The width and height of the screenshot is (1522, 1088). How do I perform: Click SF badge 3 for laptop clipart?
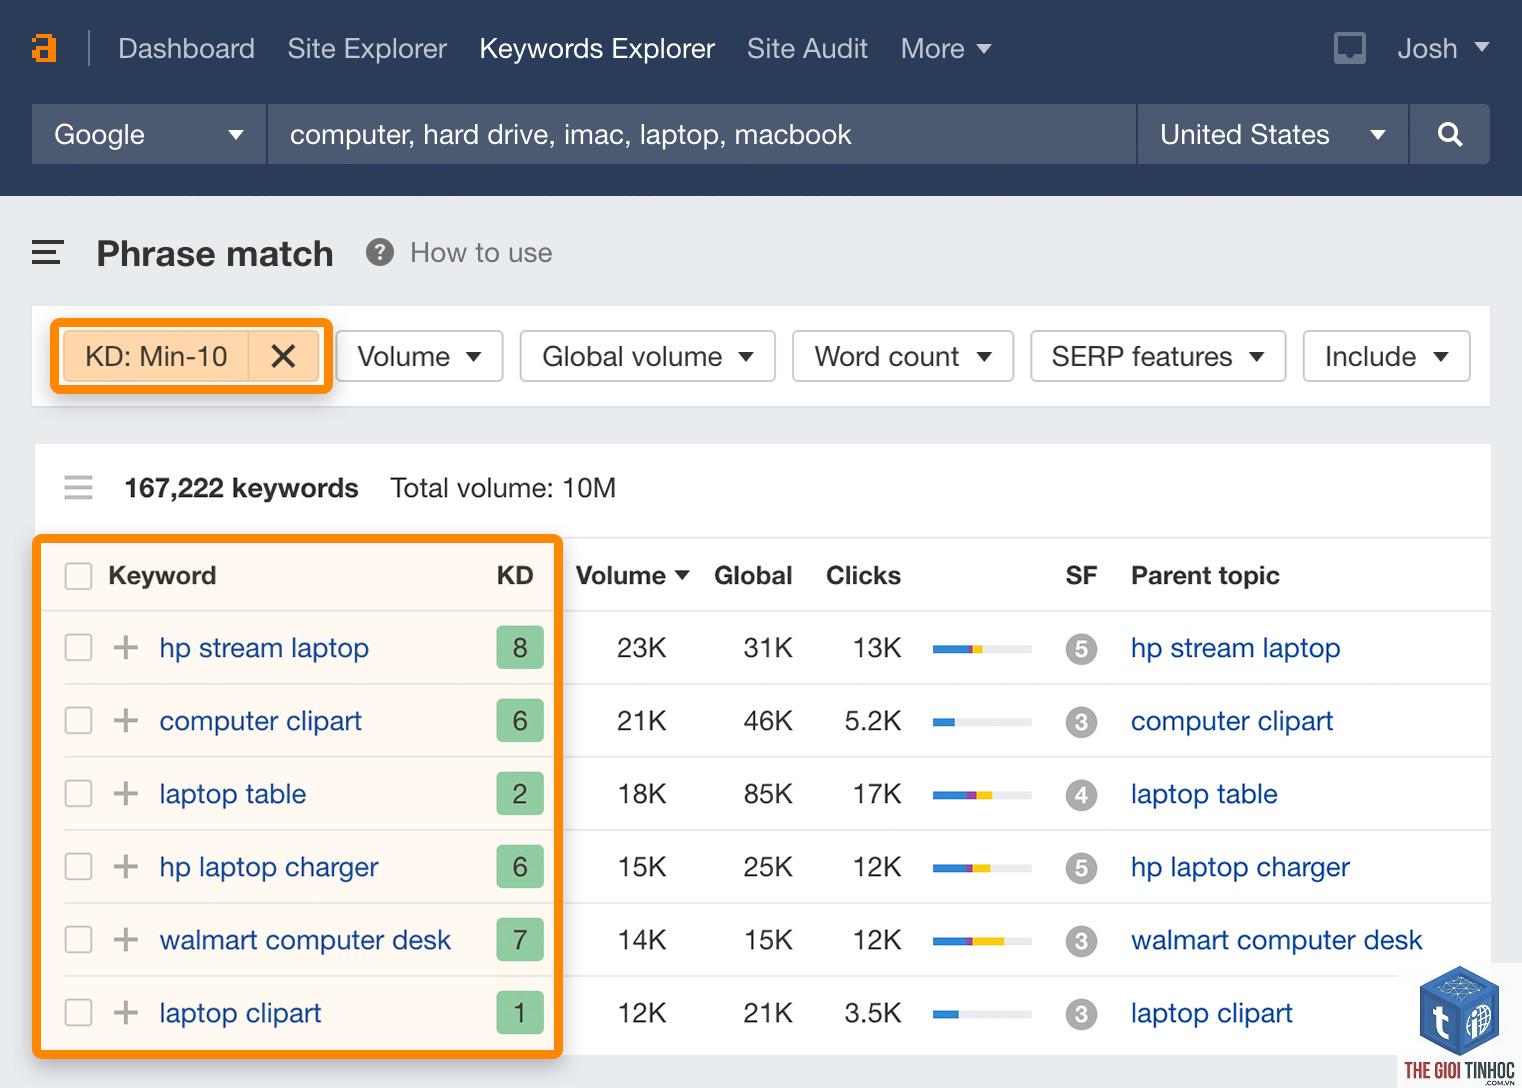[1081, 1014]
